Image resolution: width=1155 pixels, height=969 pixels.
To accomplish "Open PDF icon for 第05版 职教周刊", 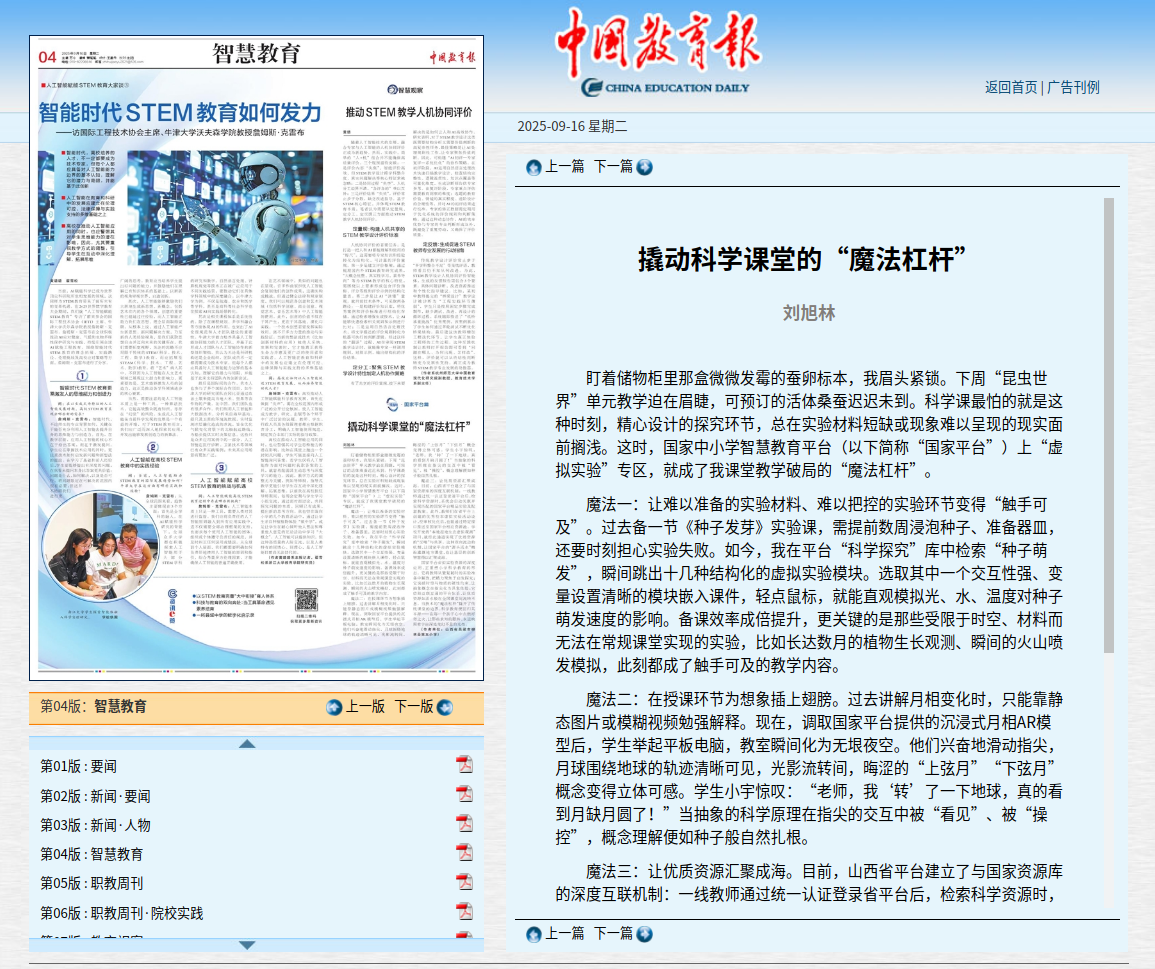I will (464, 882).
